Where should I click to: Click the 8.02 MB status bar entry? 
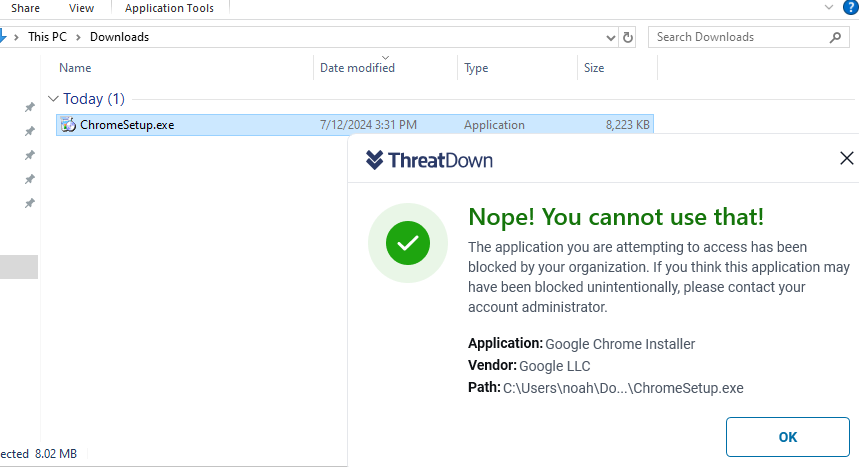point(56,454)
